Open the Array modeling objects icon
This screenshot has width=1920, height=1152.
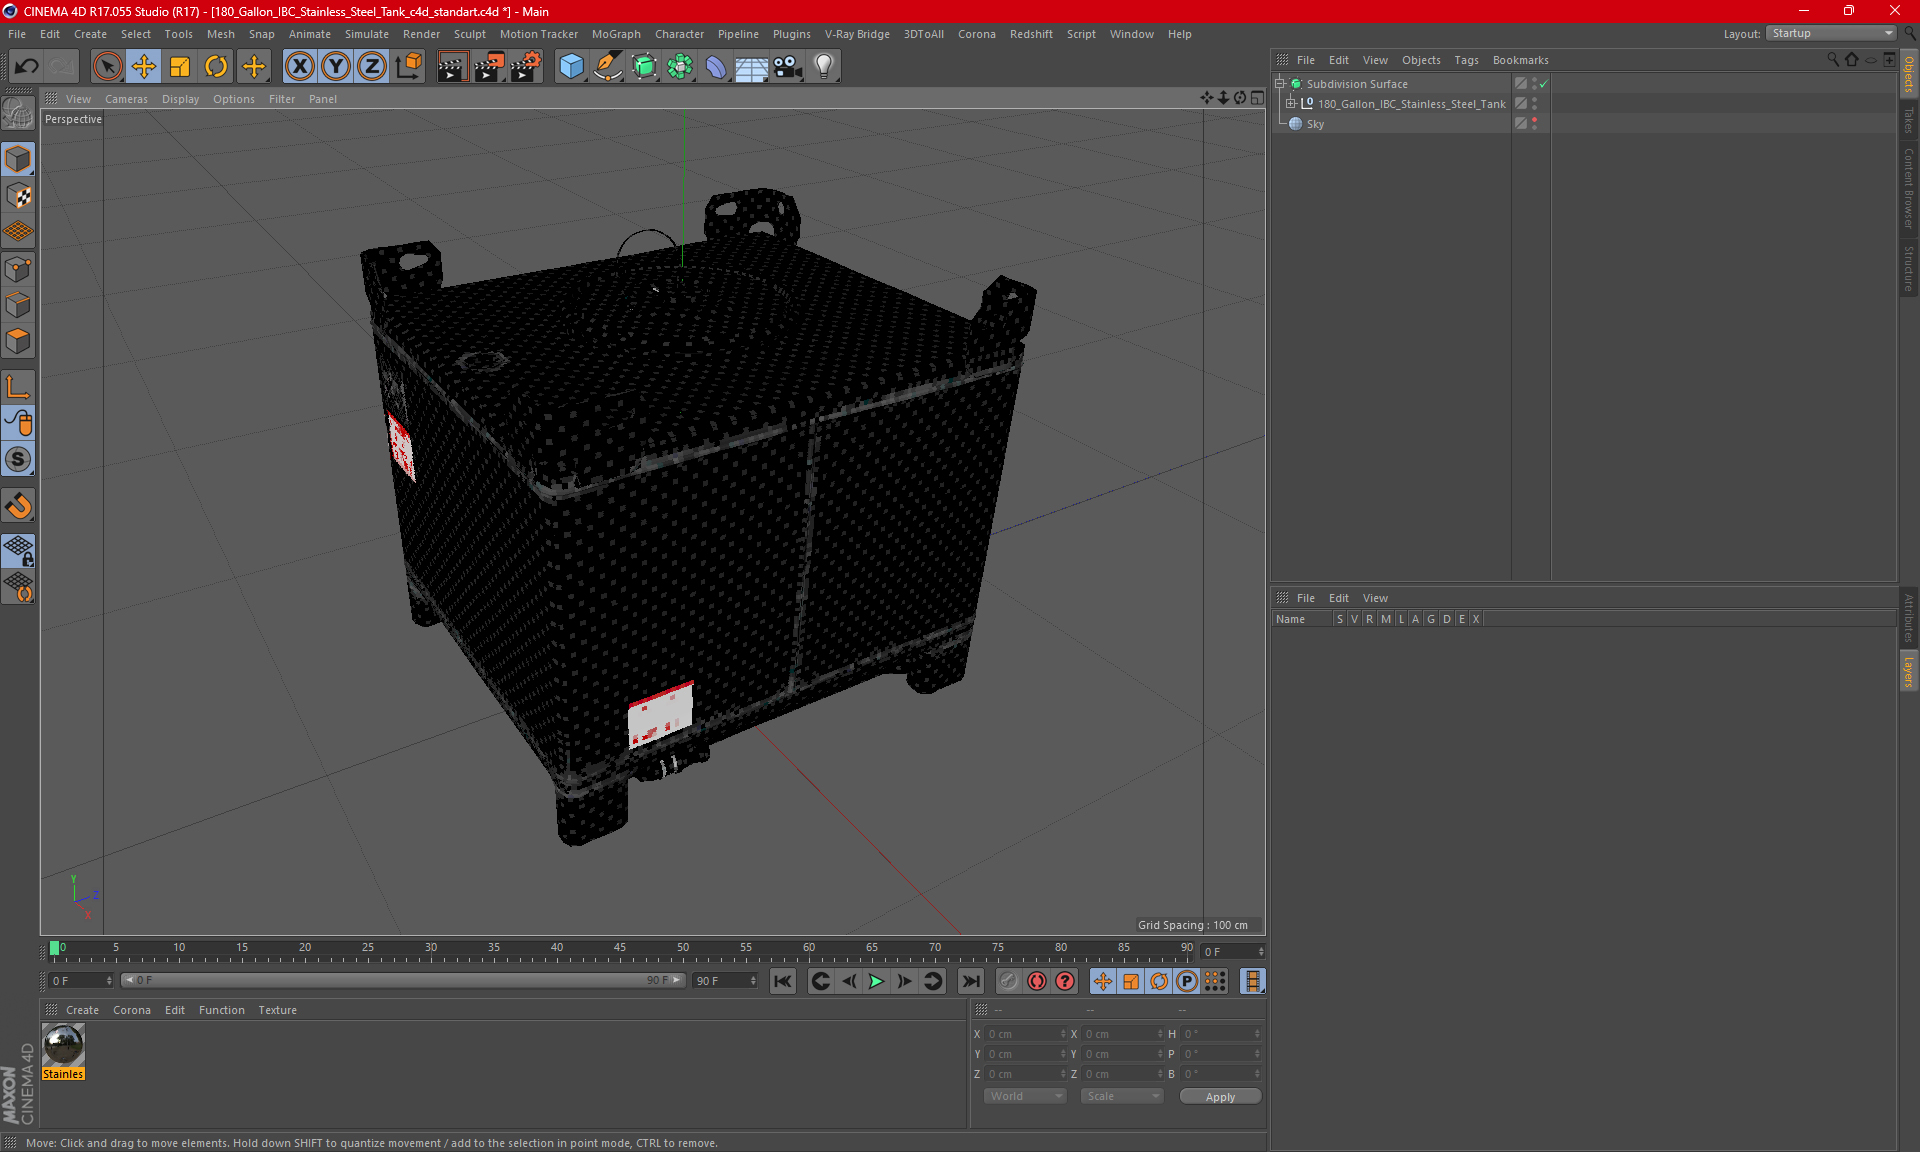(680, 67)
